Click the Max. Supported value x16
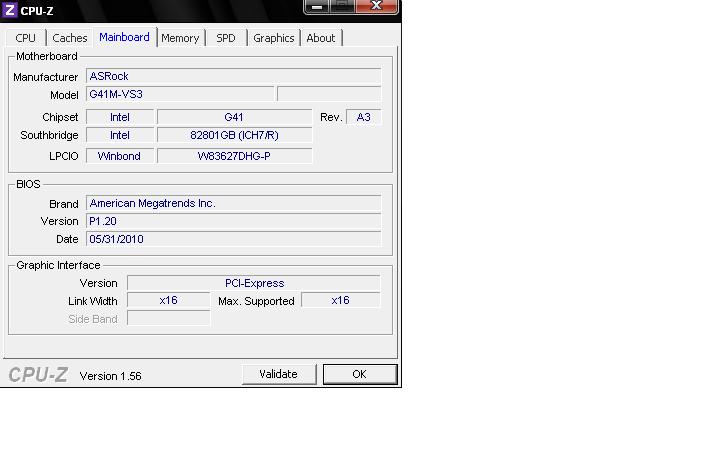720x450 pixels. point(340,300)
